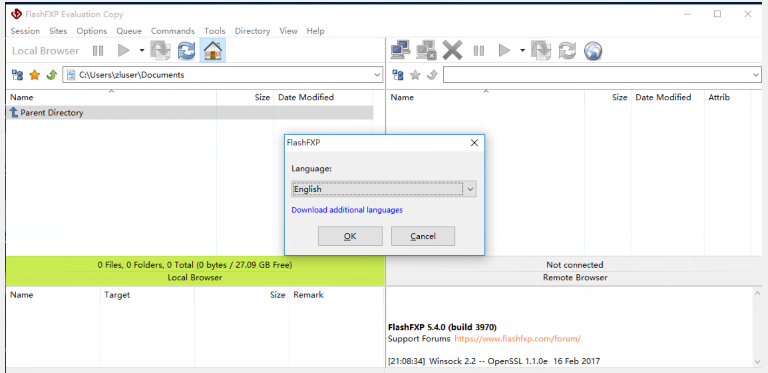Click the queue Remark column header
768x373 pixels.
(336, 295)
